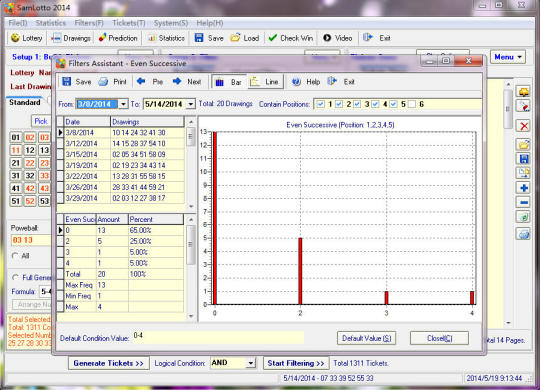Select the All radio button under Powerball
The image size is (540, 390).
[15, 256]
